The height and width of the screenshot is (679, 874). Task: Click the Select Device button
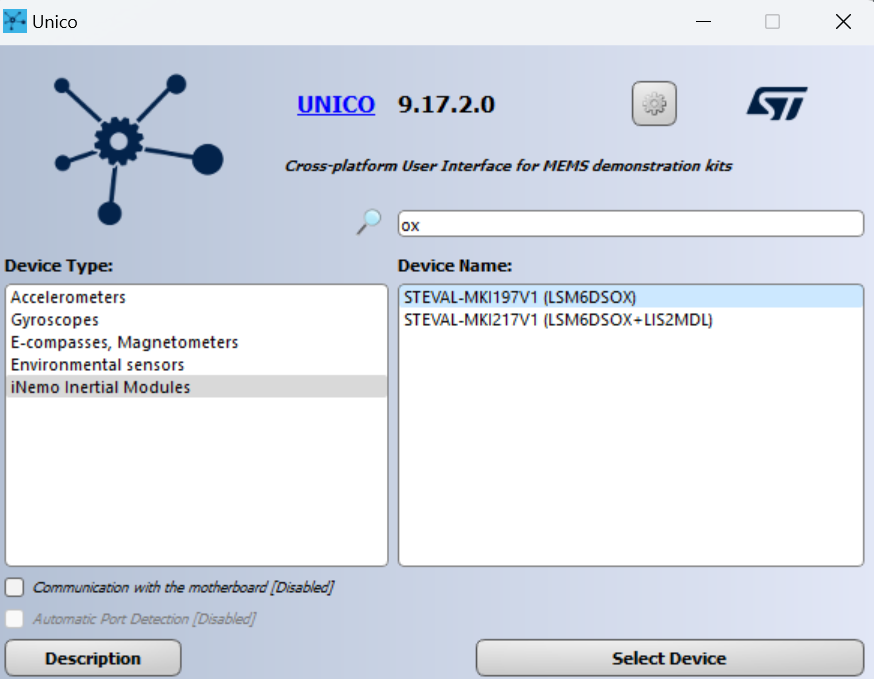669,658
